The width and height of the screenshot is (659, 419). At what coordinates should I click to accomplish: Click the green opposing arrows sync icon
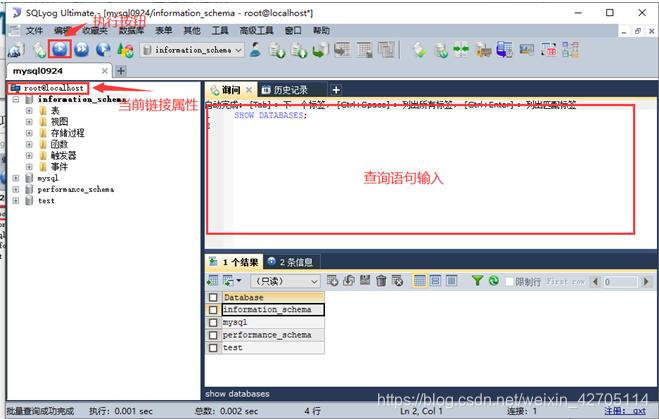click(x=461, y=50)
